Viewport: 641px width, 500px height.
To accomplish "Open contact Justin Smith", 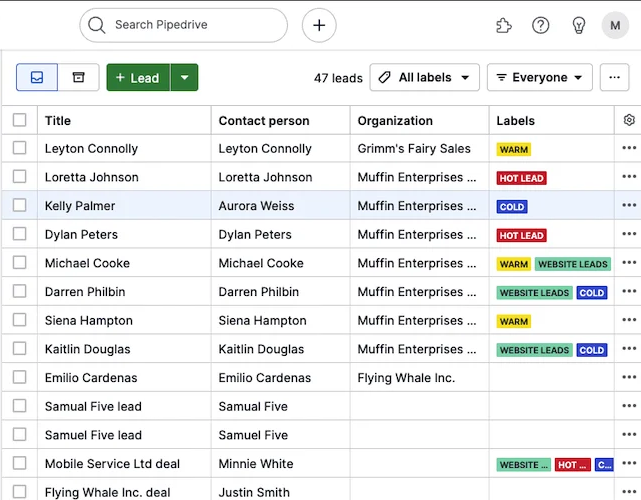I will [254, 492].
